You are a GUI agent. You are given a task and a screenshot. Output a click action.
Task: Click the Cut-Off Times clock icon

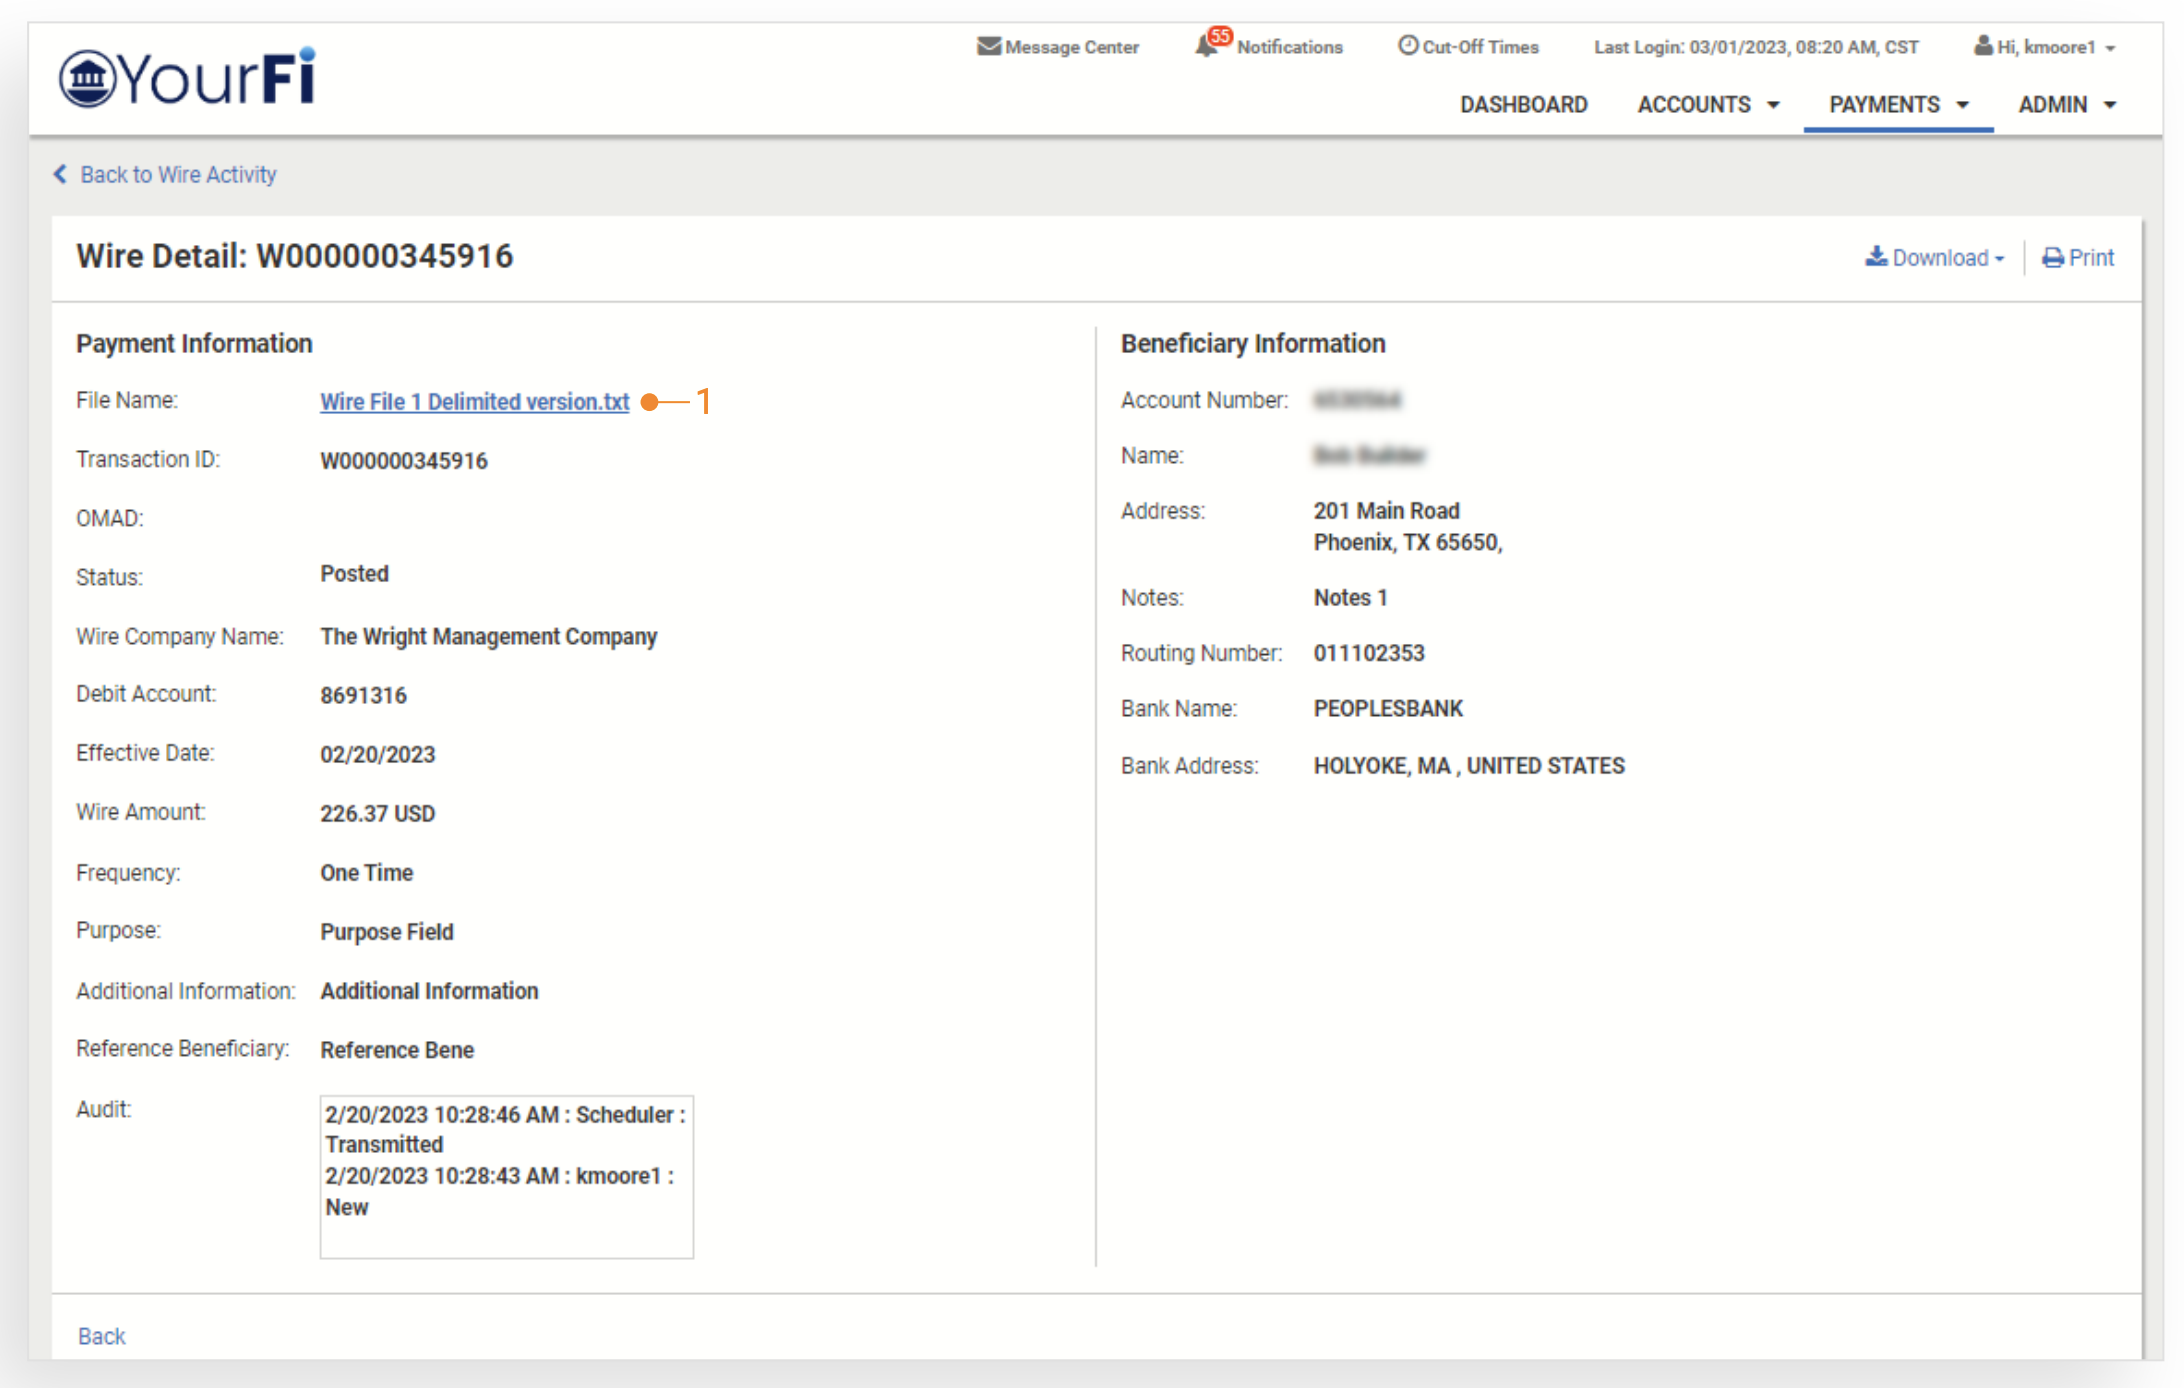pyautogui.click(x=1407, y=46)
